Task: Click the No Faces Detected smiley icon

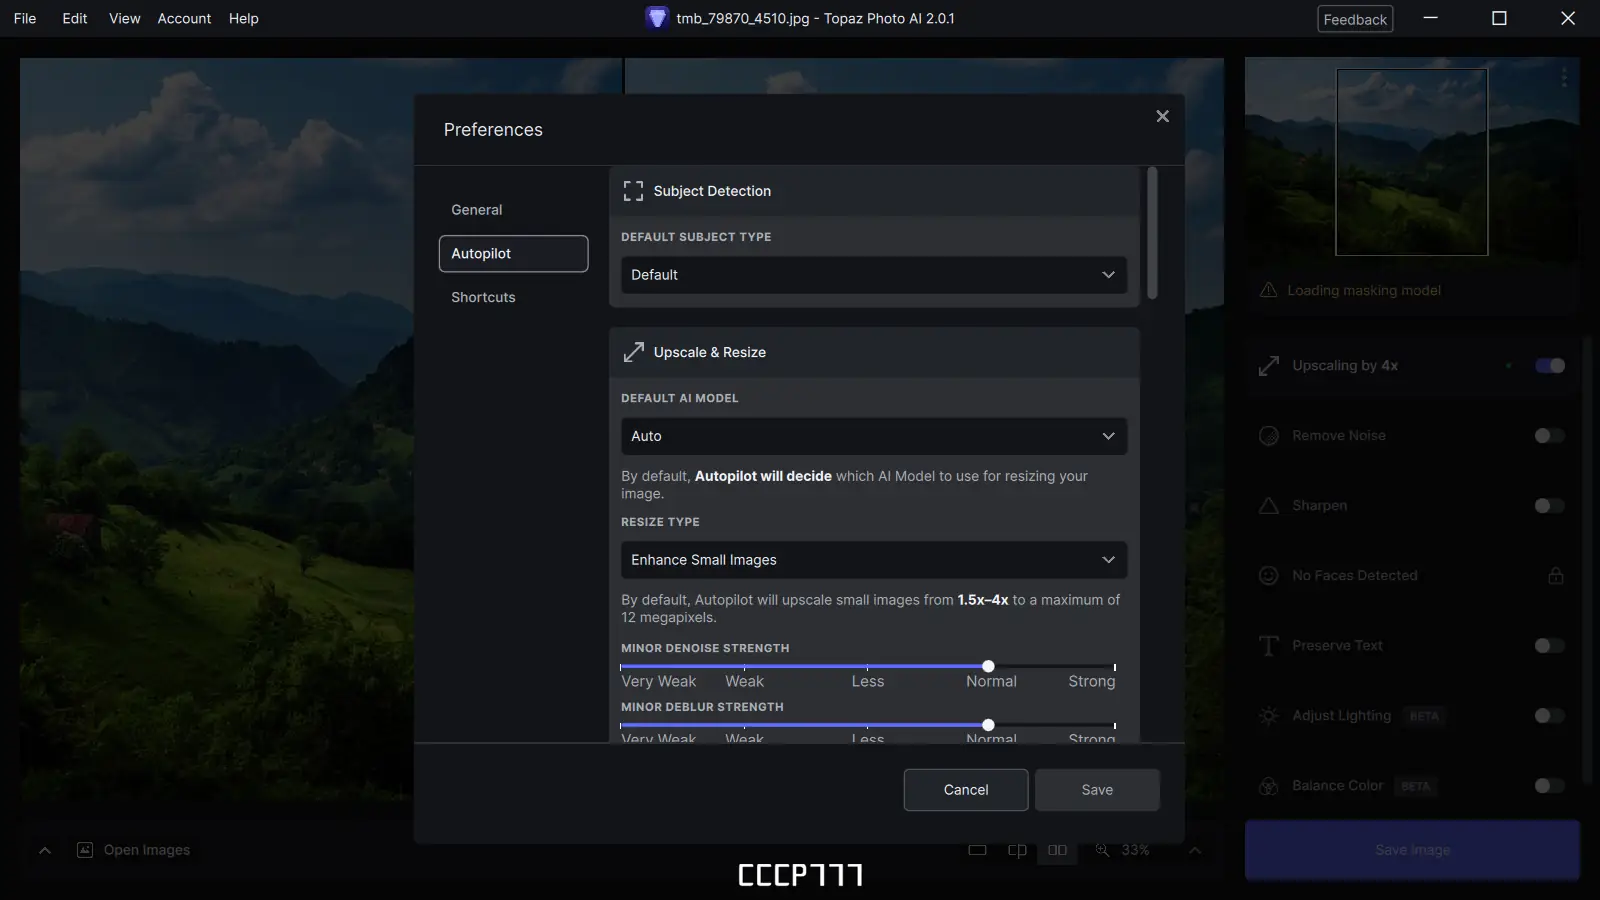Action: click(x=1269, y=576)
